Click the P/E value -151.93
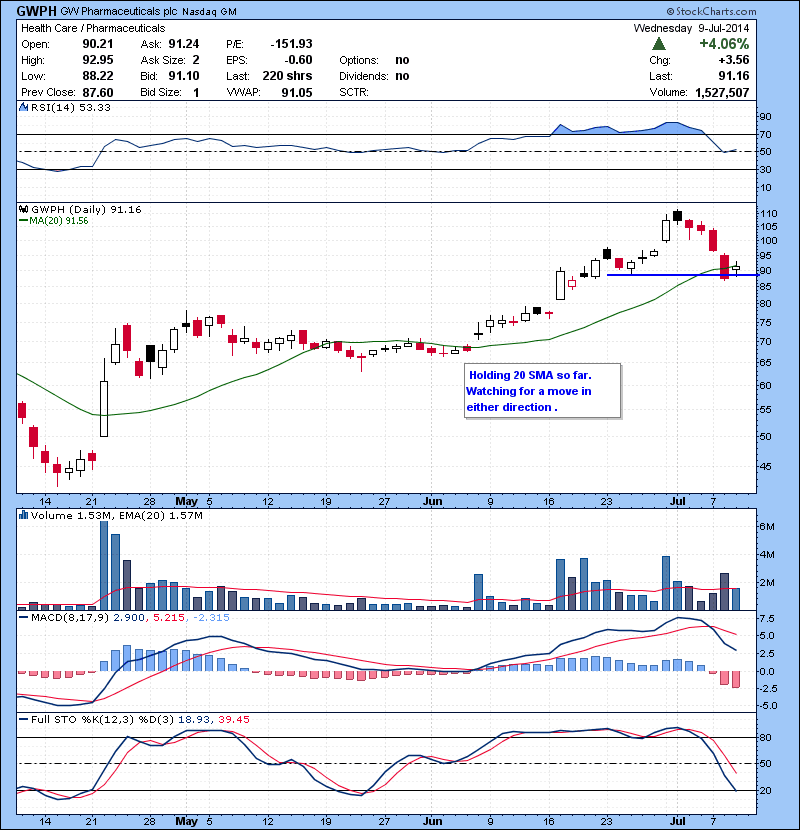The width and height of the screenshot is (800, 830). [x=291, y=44]
